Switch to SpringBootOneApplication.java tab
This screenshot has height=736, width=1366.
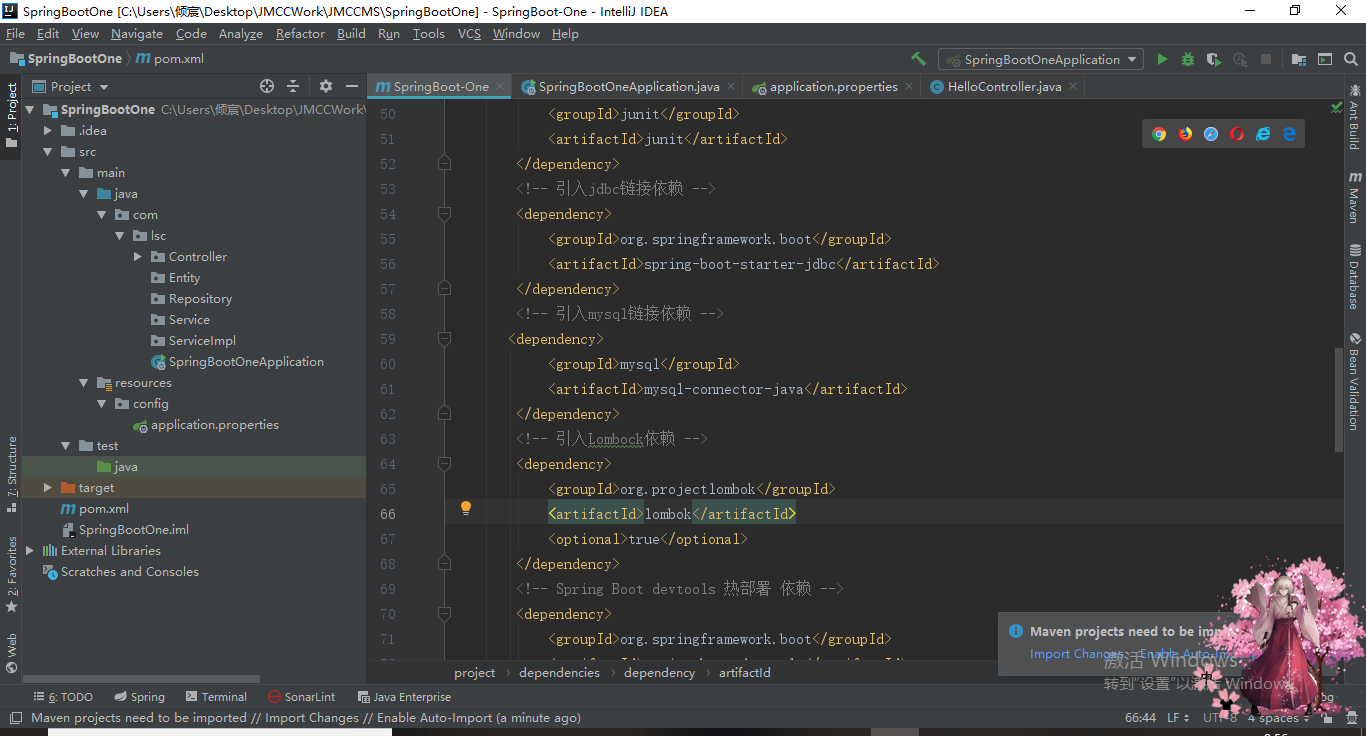coord(629,87)
